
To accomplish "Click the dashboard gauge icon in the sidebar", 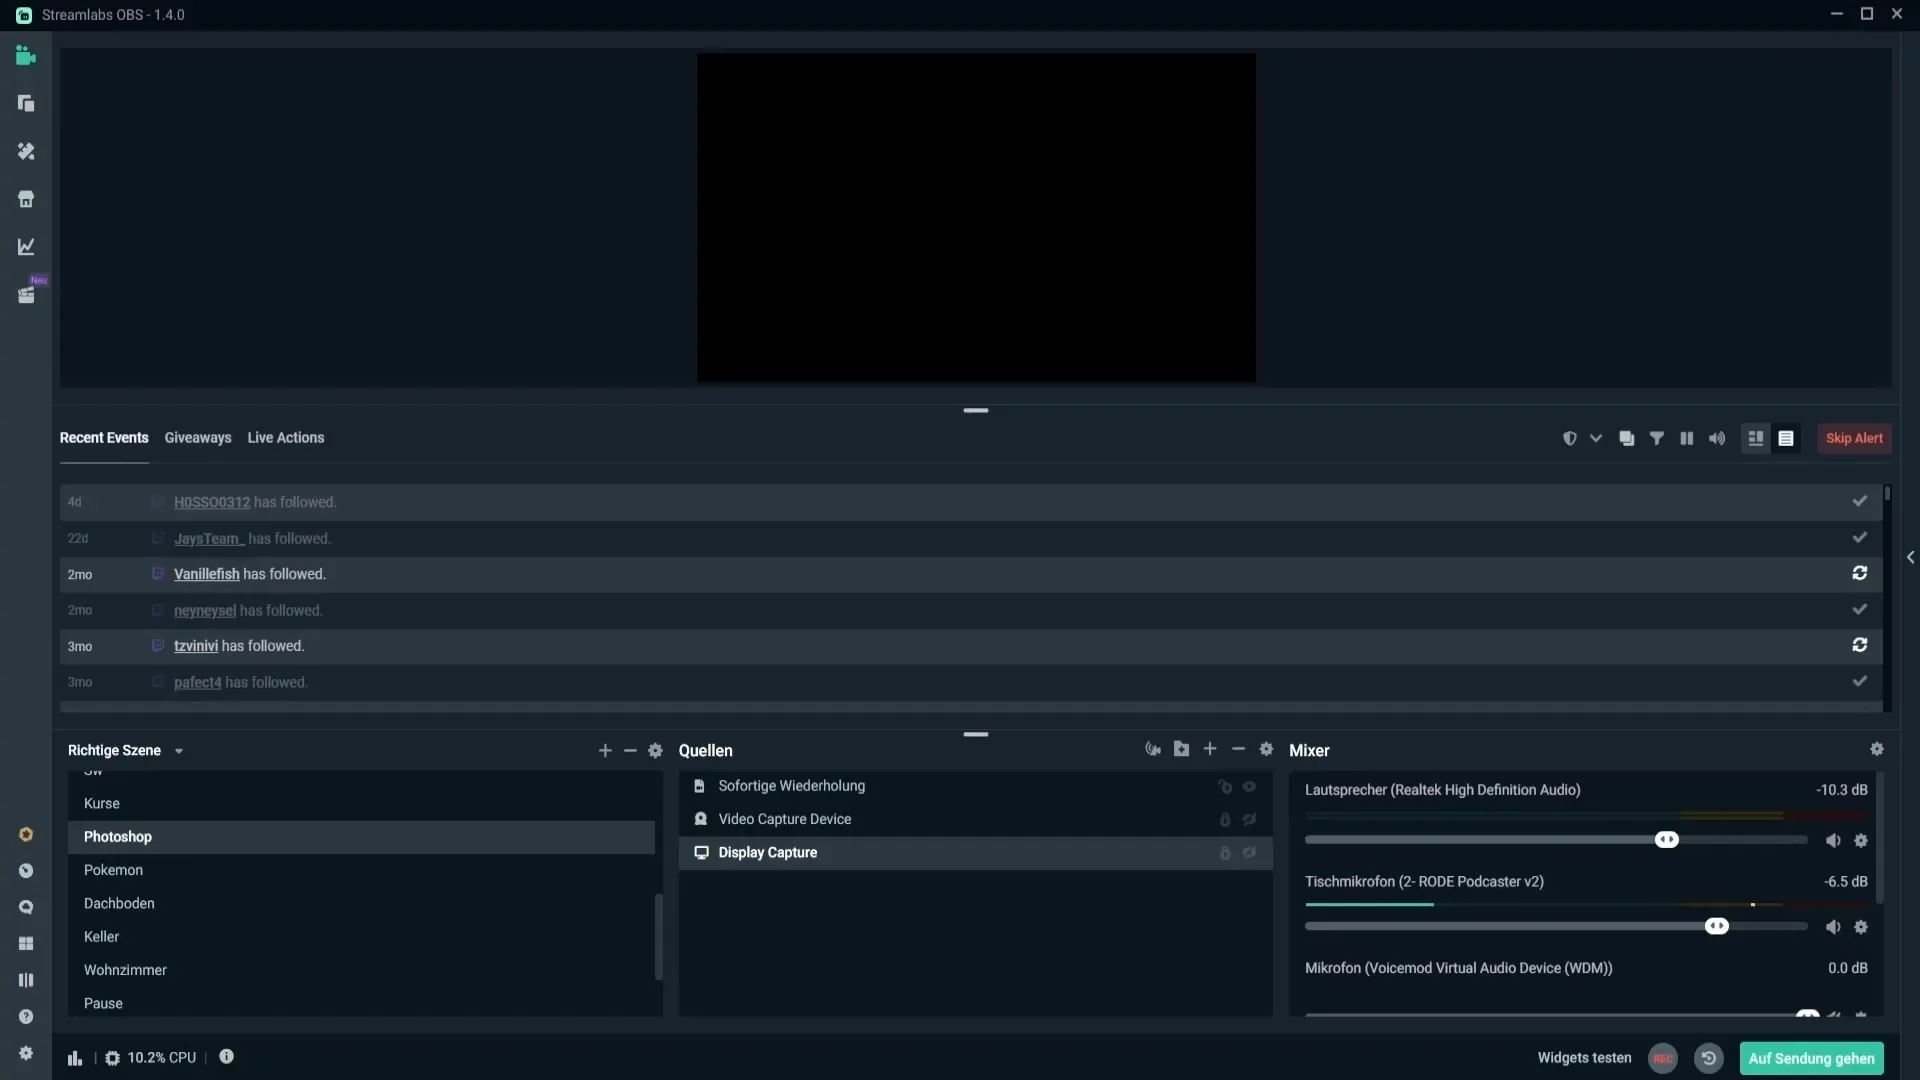I will [26, 871].
